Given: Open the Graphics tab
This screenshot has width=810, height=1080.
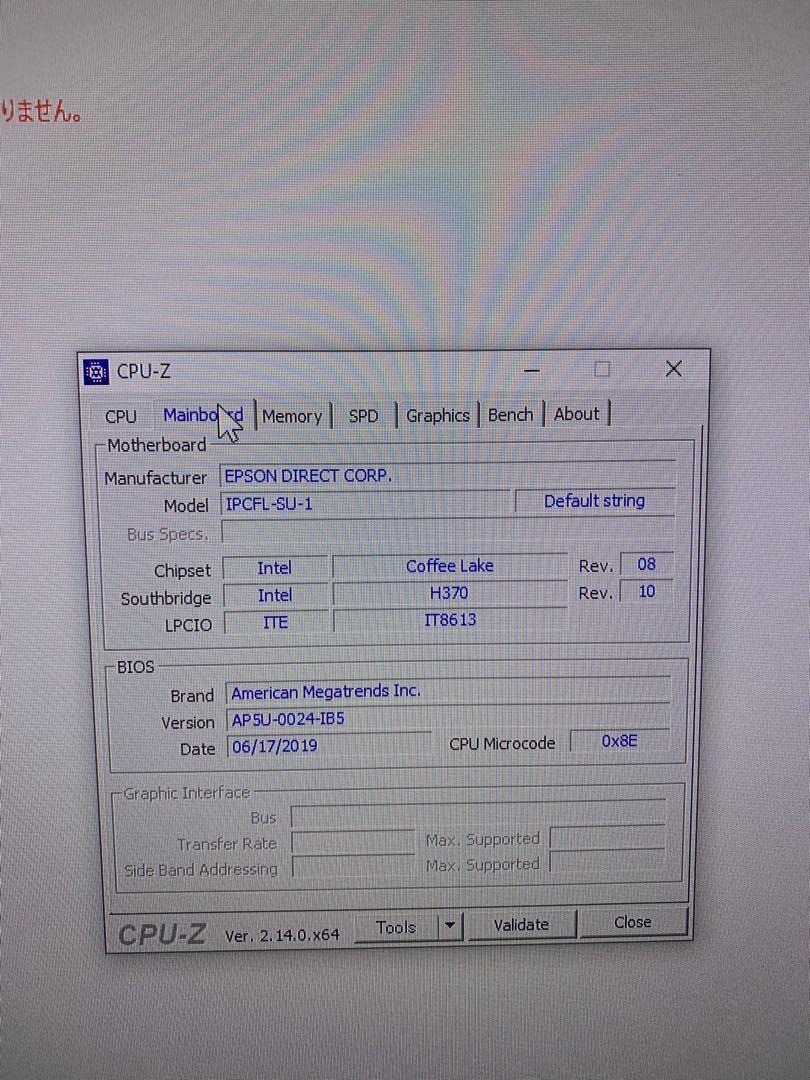Looking at the screenshot, I should [x=438, y=415].
